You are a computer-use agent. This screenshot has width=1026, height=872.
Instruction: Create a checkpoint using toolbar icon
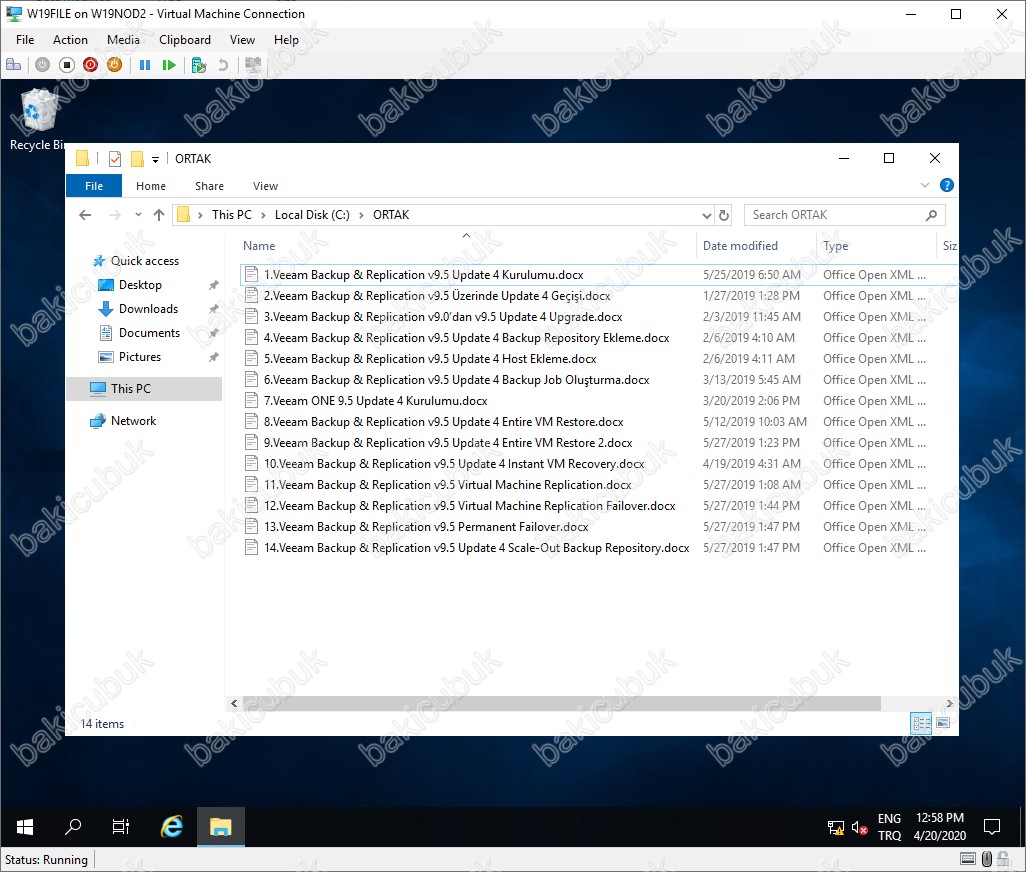(199, 65)
